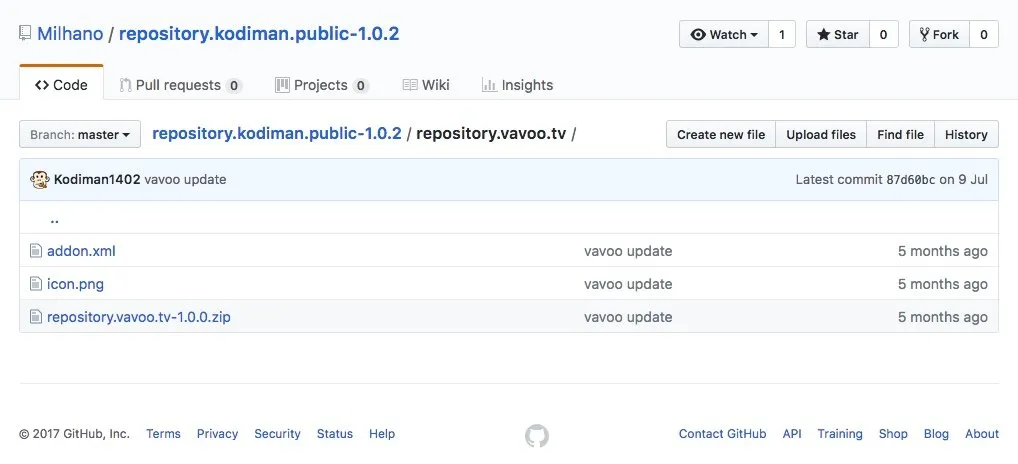Open About footer link
Screen dimensions: 1018x464
coord(982,433)
